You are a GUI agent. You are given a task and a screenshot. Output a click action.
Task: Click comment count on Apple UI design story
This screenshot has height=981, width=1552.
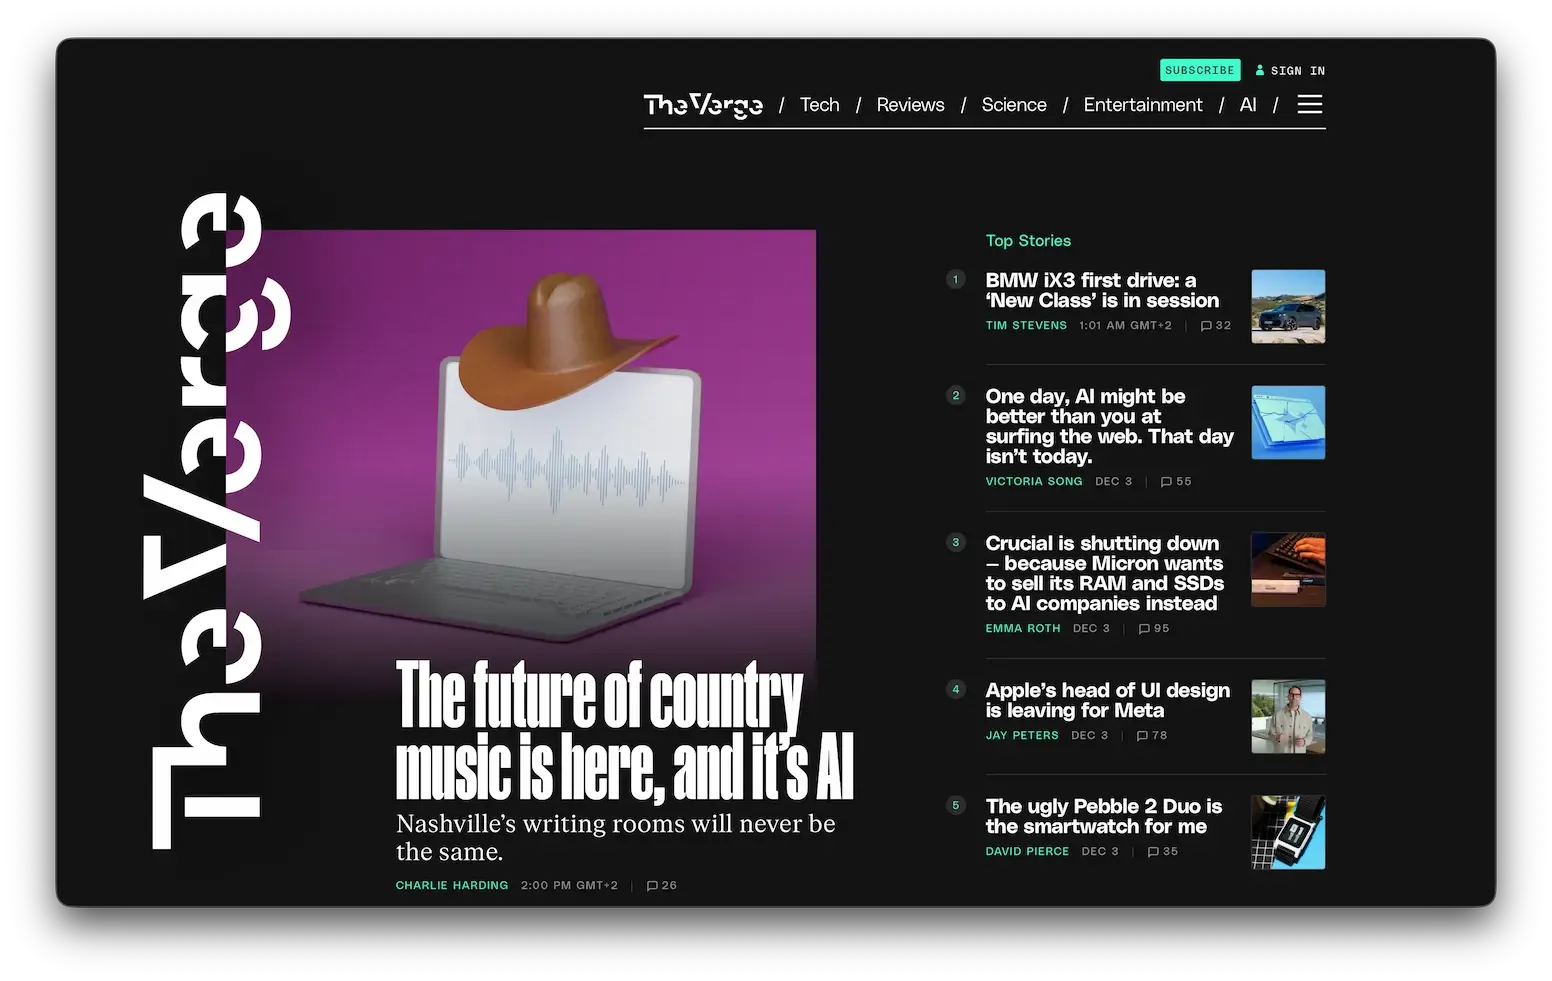(x=1159, y=736)
